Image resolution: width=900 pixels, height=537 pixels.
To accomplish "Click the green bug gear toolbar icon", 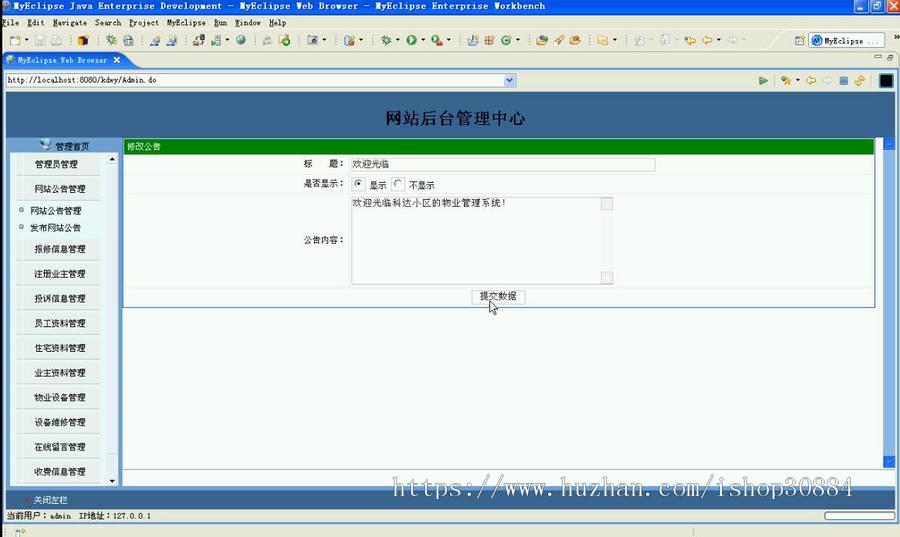I will [111, 40].
